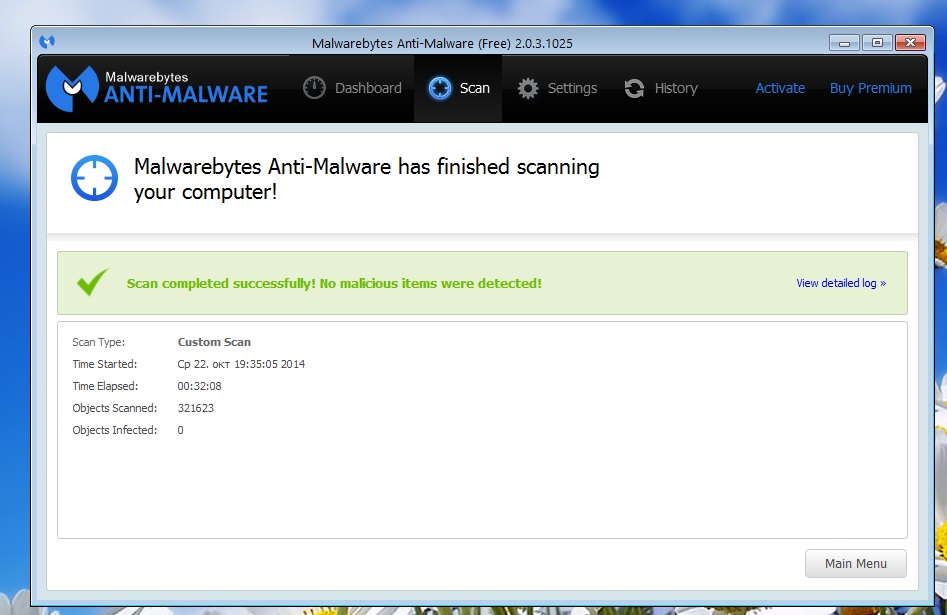Click the 'has finished scanning your computer!' heading
947x615 pixels.
(x=366, y=179)
